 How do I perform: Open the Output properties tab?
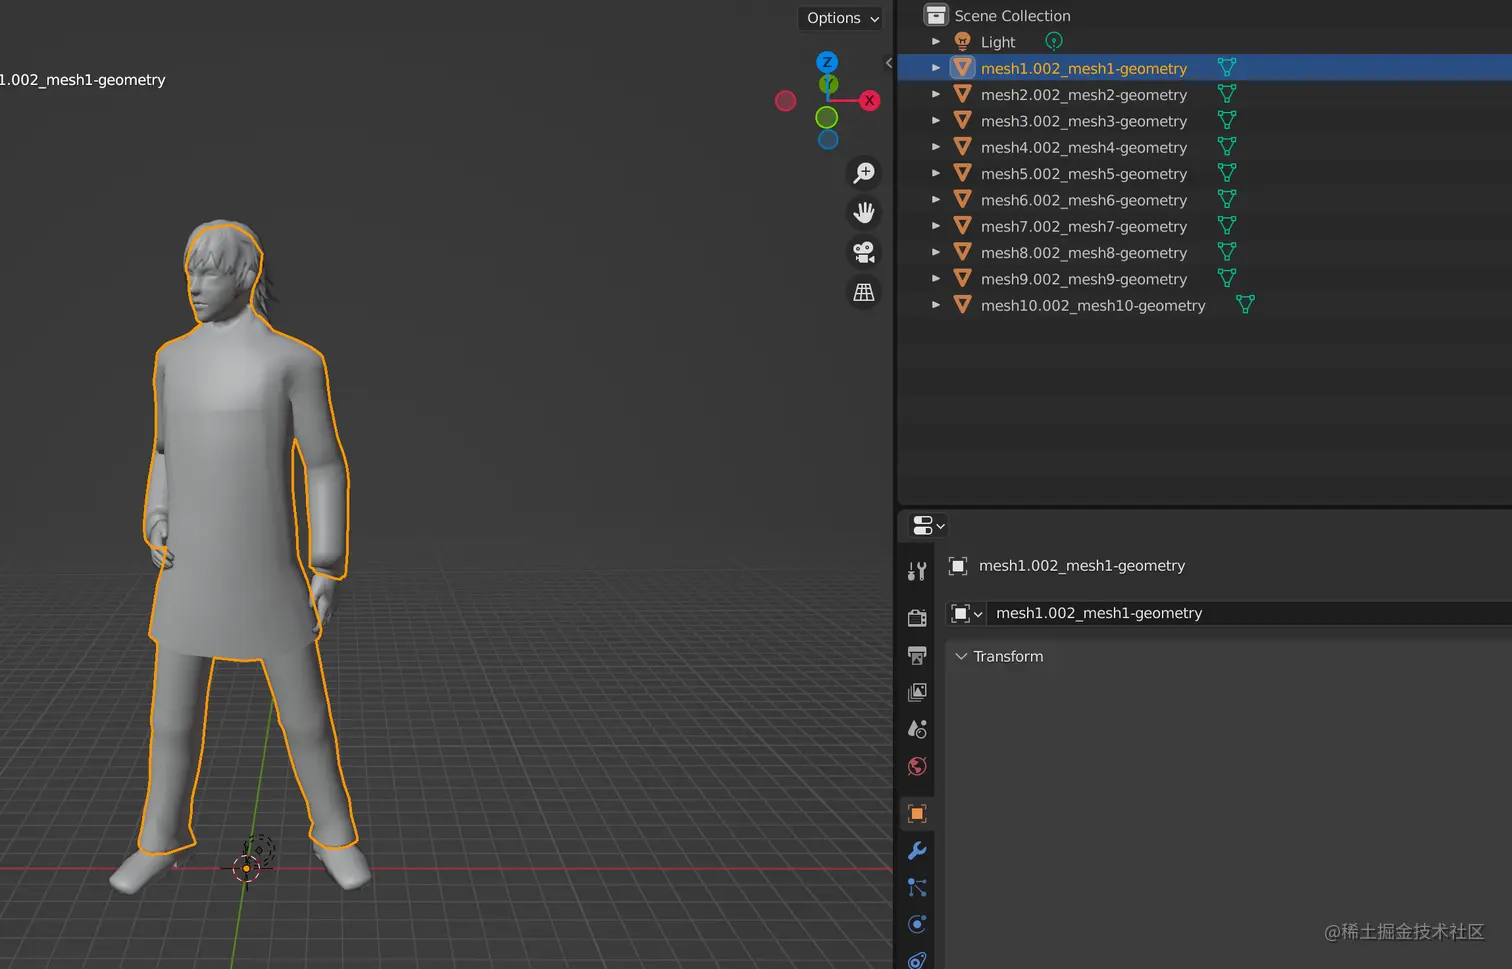click(x=917, y=655)
